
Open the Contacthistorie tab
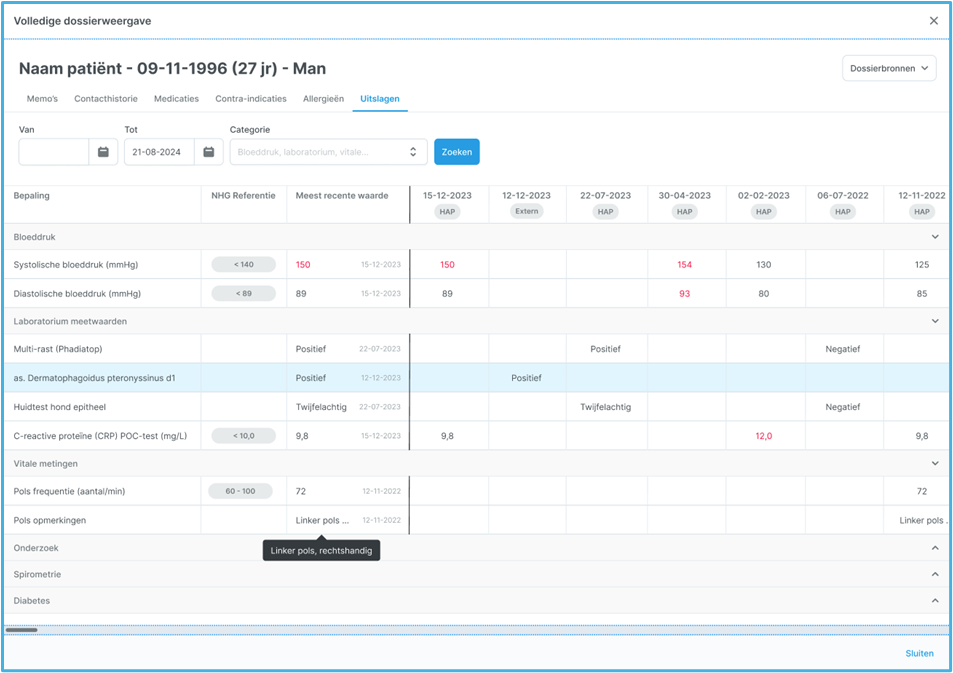(x=106, y=99)
